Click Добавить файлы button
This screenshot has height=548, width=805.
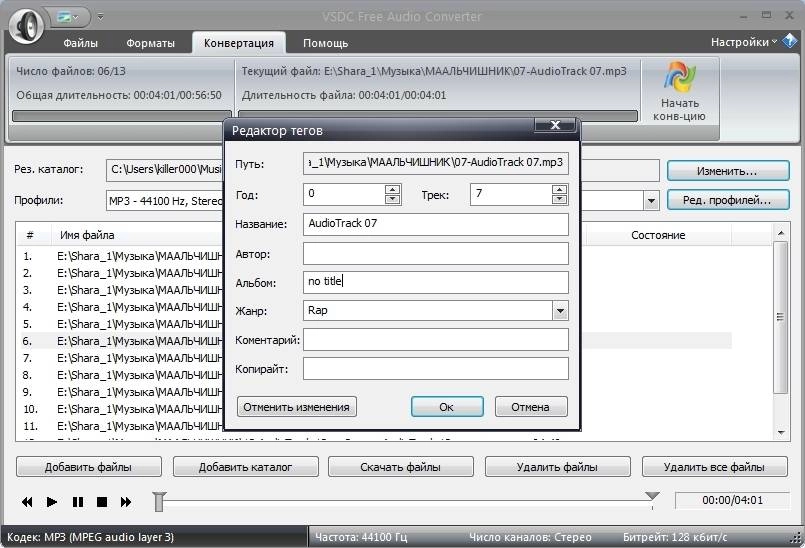click(x=88, y=467)
